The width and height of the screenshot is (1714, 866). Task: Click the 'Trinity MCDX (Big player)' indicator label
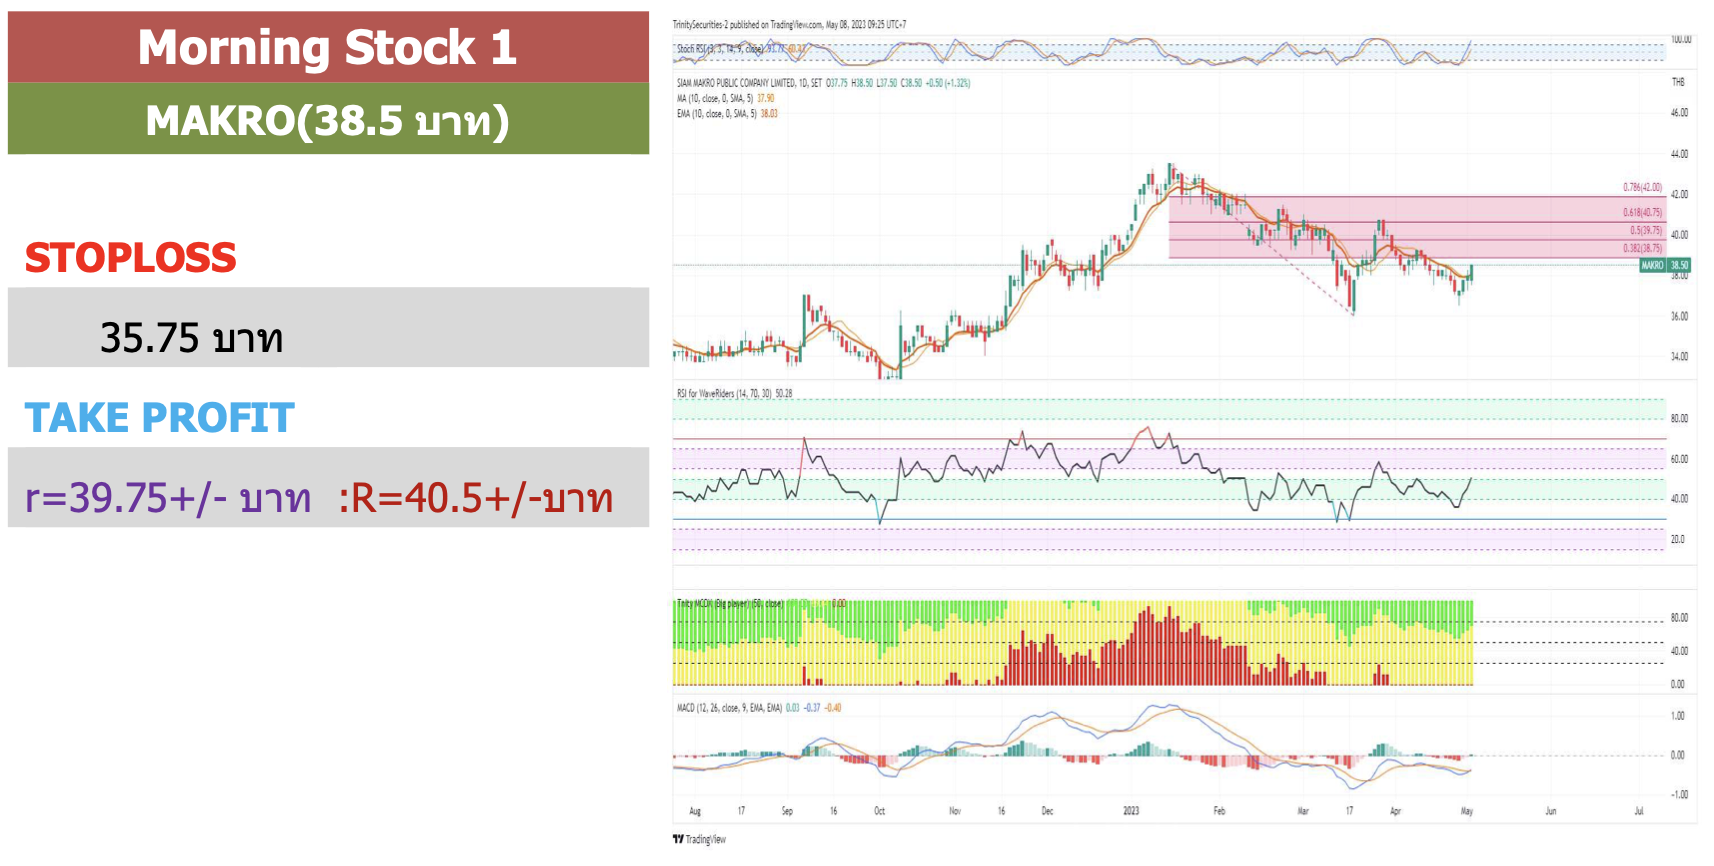[730, 603]
